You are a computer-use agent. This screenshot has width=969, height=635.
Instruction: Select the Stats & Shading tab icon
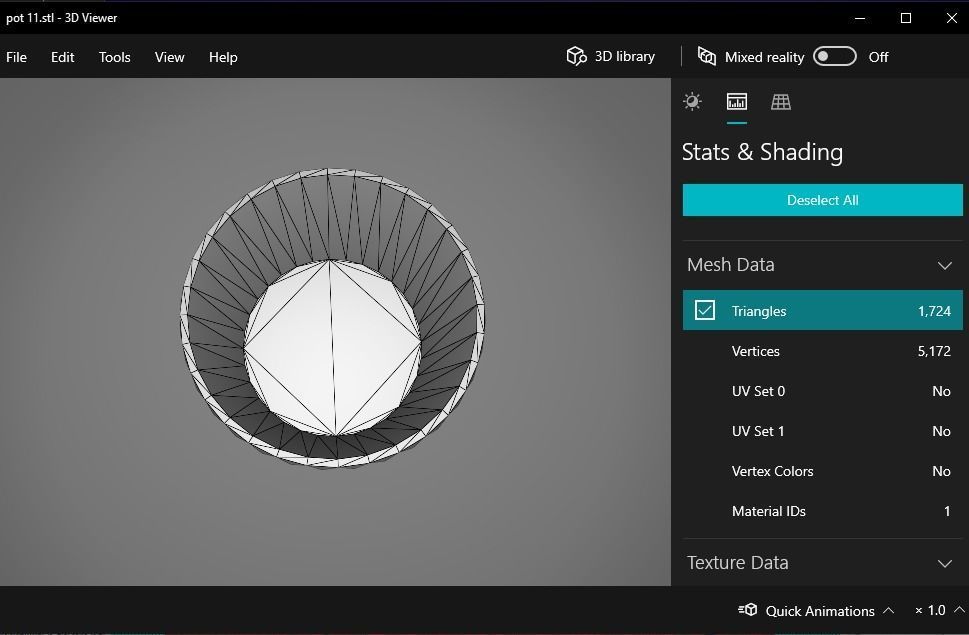click(737, 101)
